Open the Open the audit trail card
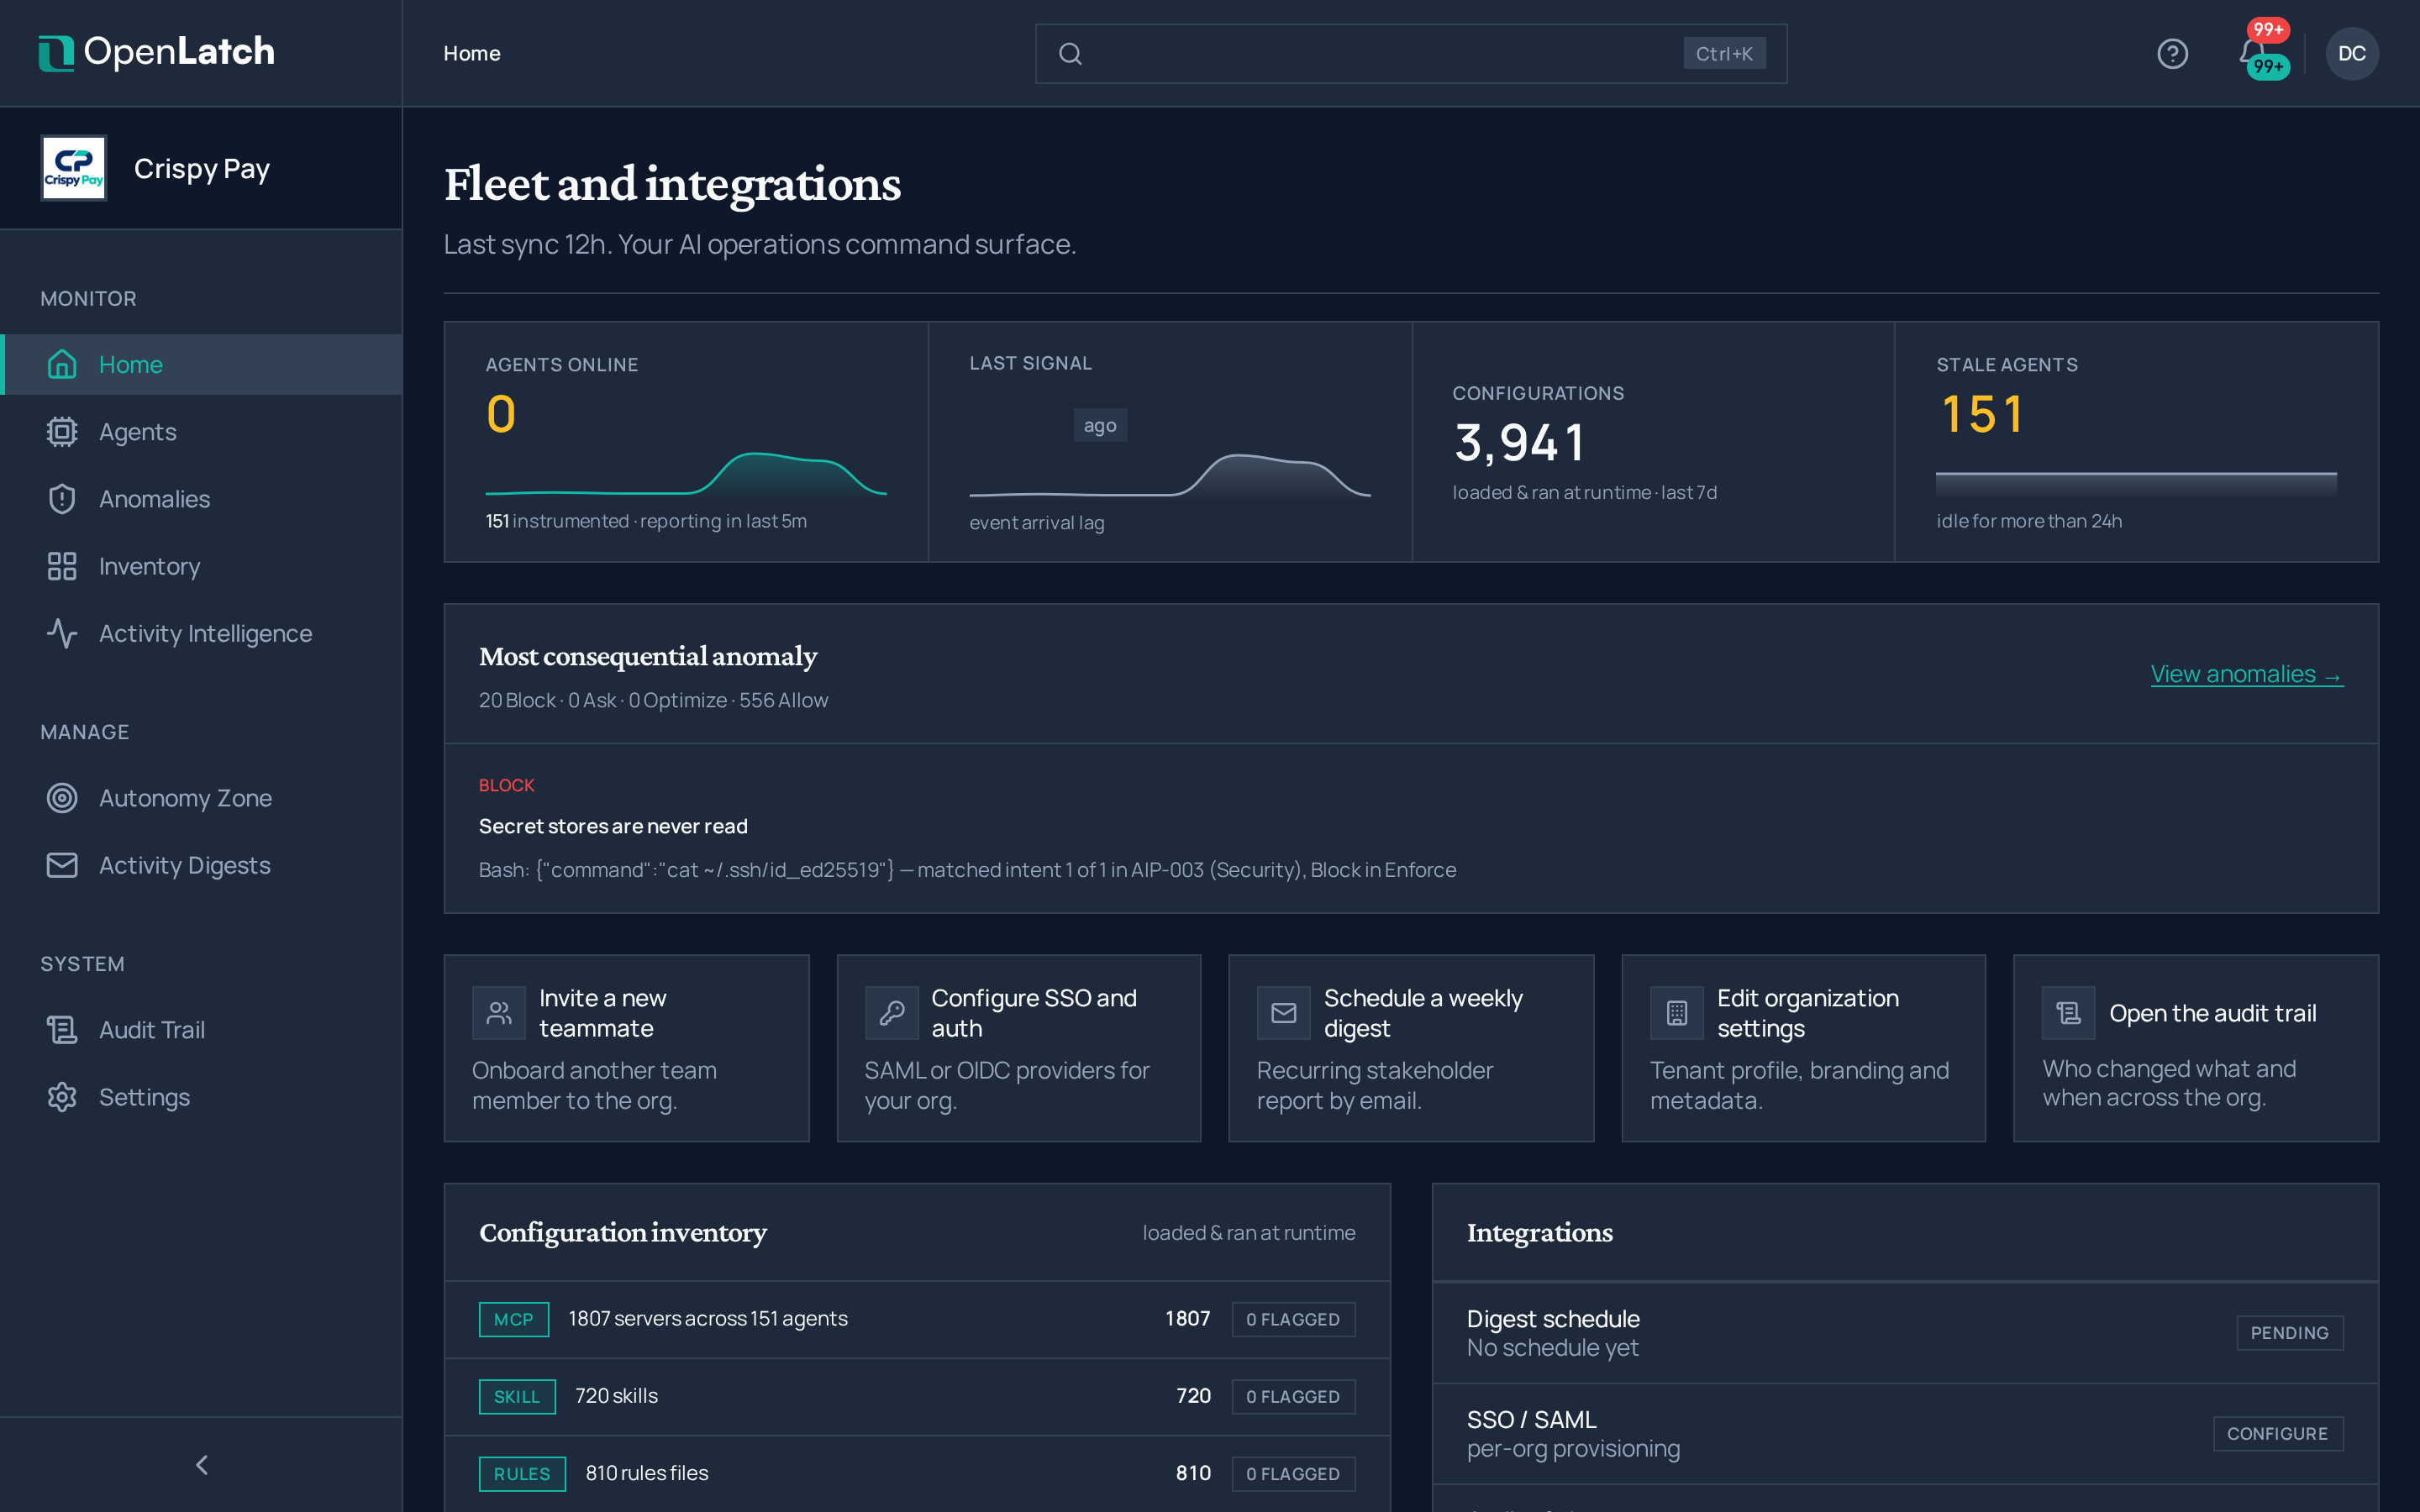The image size is (2420, 1512). tap(2196, 1048)
